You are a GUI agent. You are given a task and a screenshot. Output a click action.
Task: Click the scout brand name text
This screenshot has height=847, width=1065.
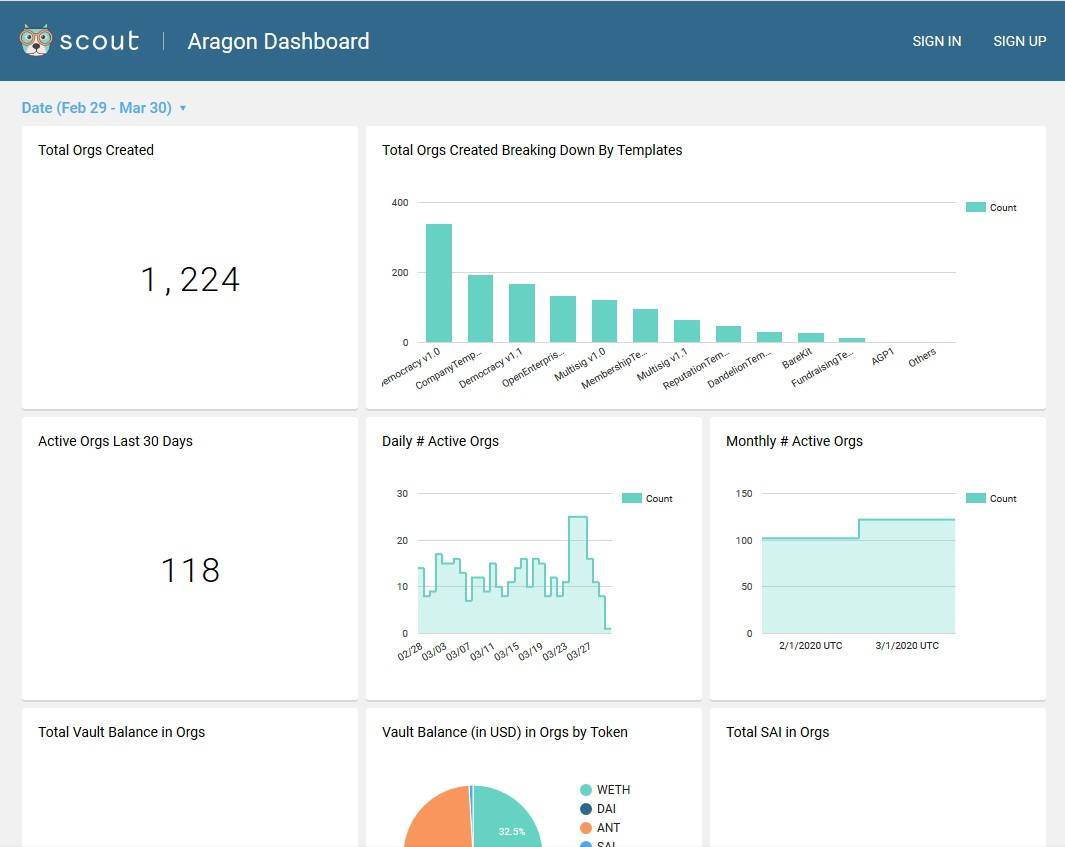(x=99, y=41)
